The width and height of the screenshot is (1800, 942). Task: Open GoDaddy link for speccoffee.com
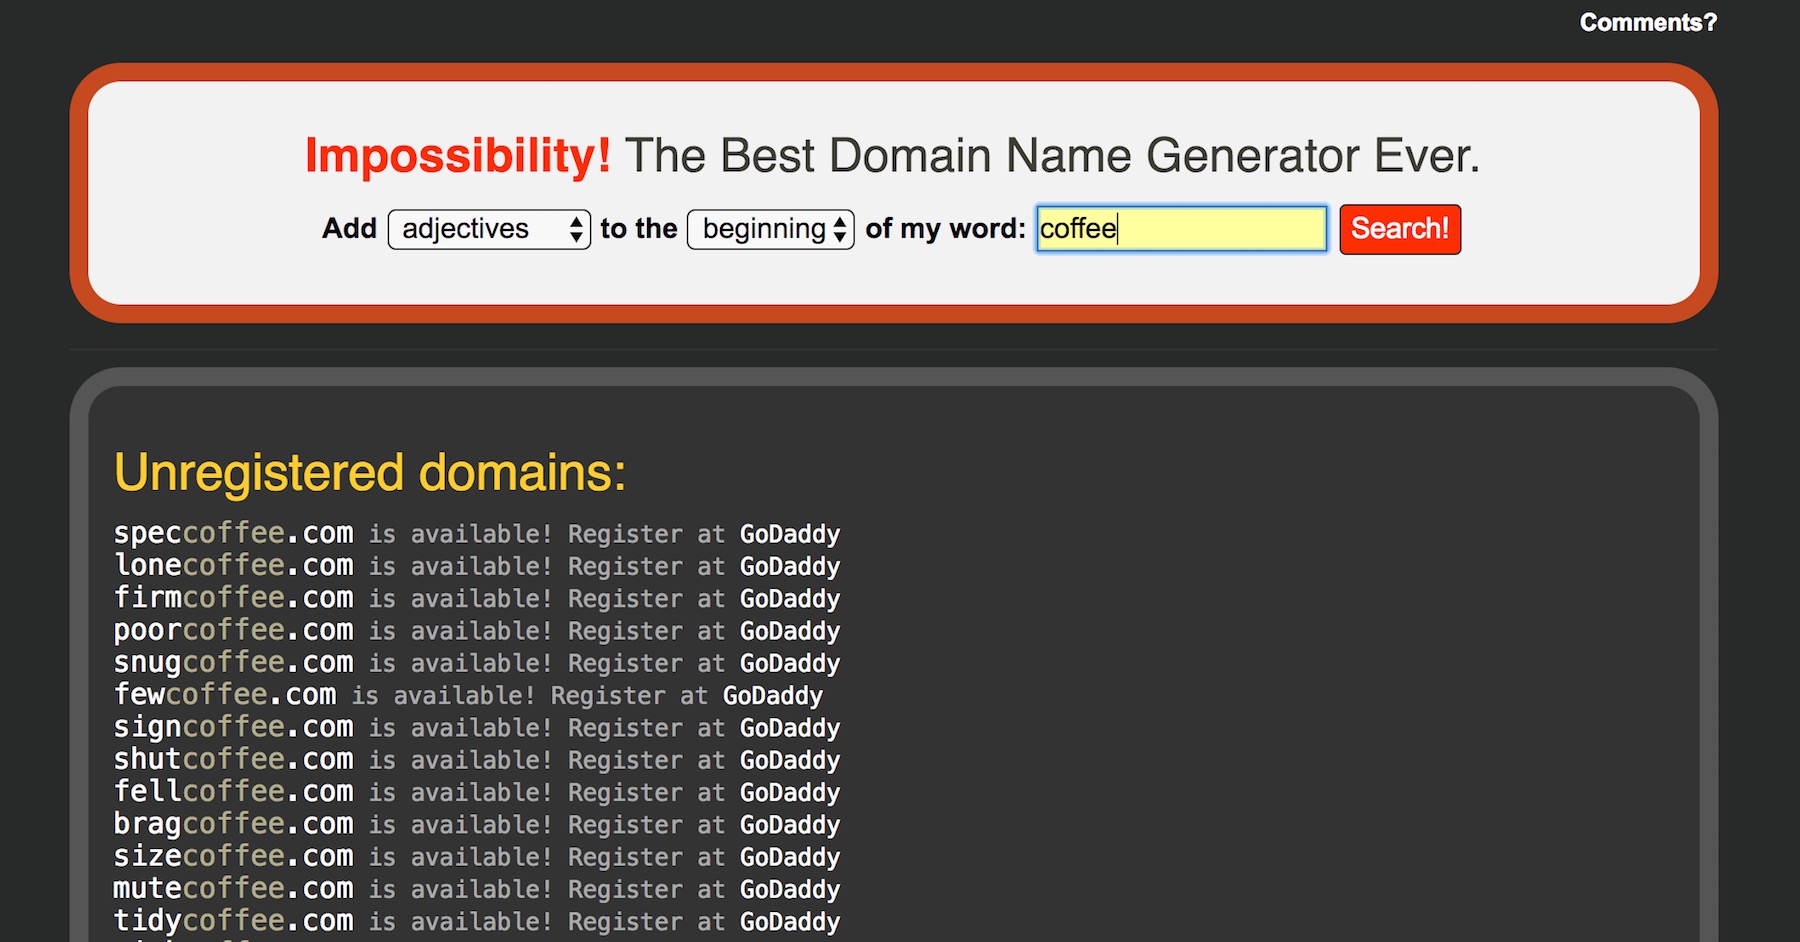(790, 535)
